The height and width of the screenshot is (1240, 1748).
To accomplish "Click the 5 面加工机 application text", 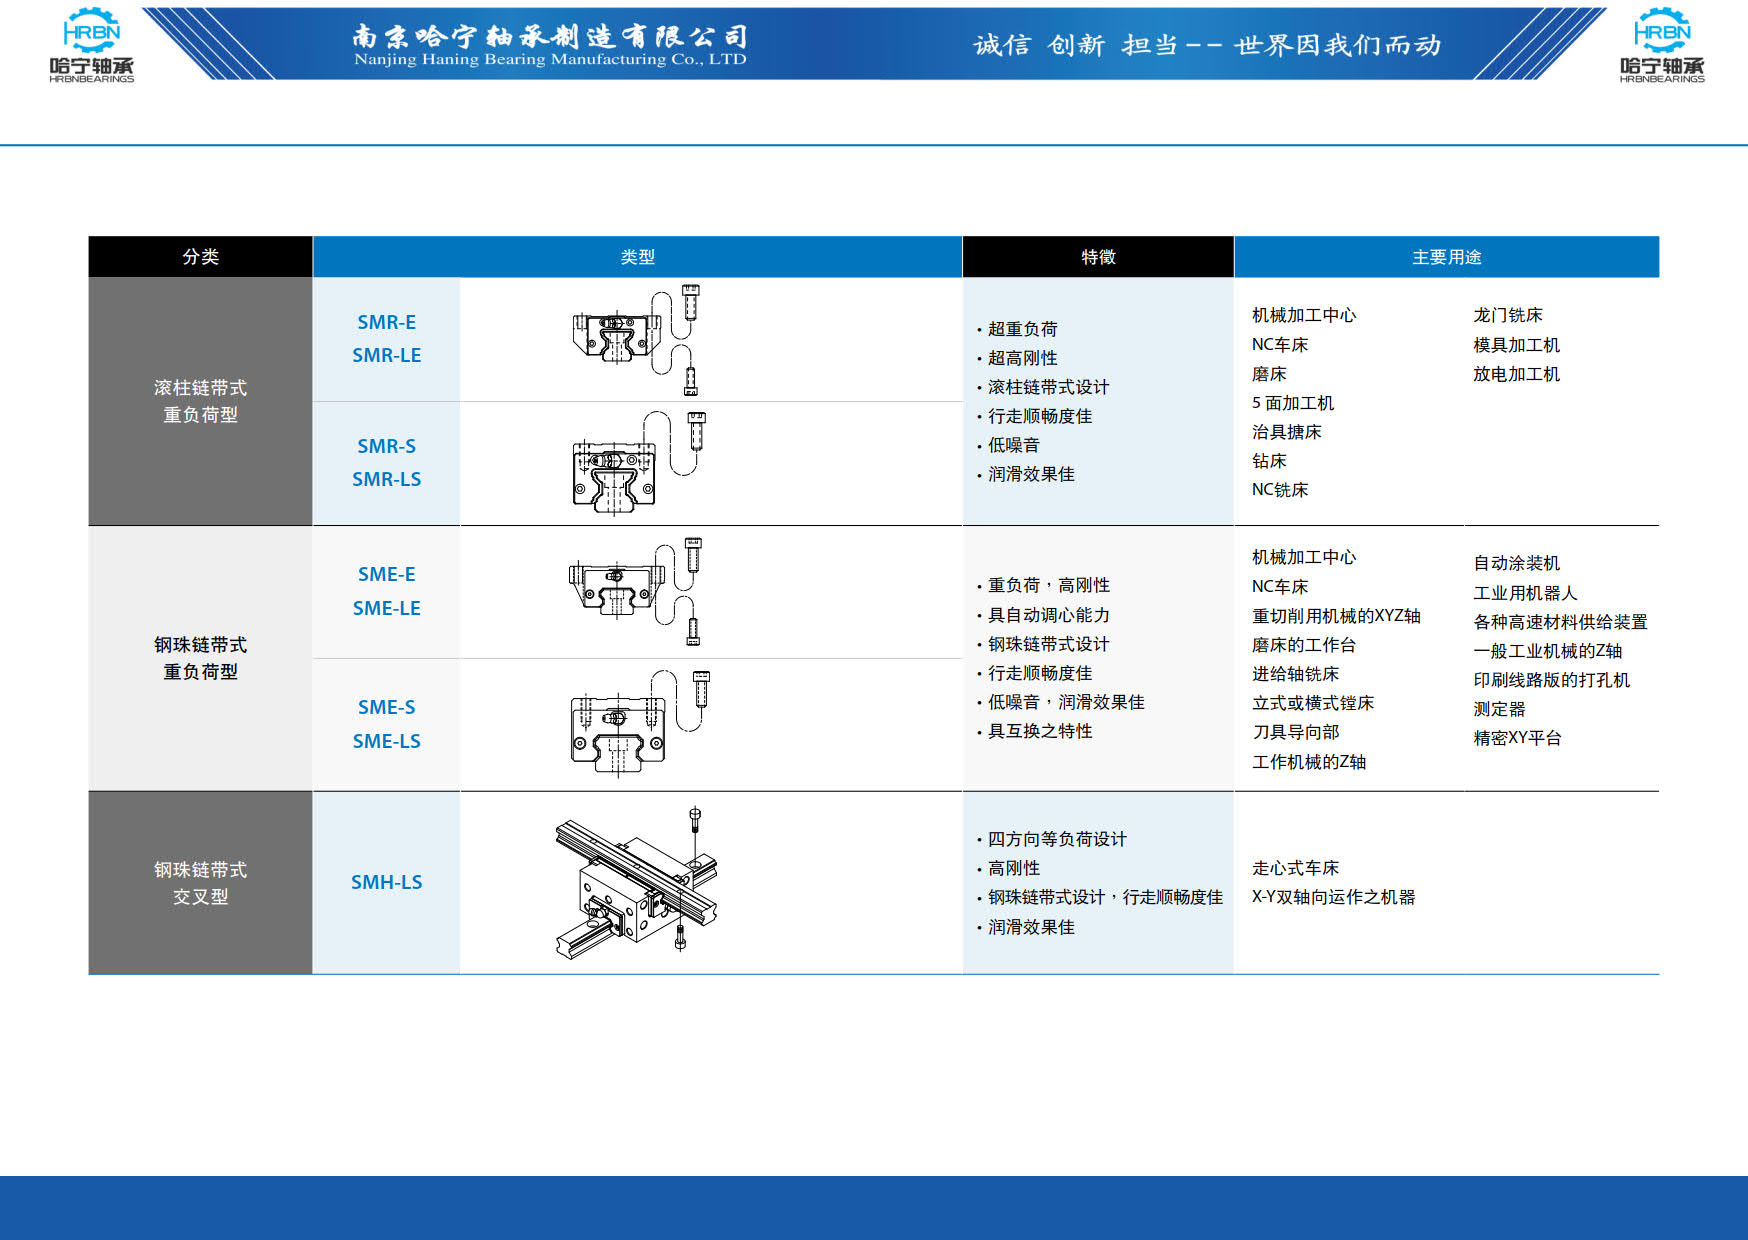I will point(1293,403).
